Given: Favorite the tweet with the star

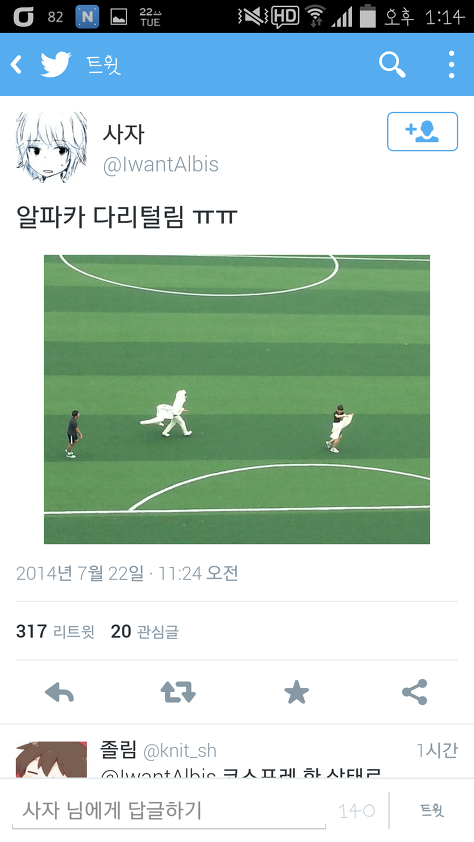Looking at the screenshot, I should click(296, 692).
